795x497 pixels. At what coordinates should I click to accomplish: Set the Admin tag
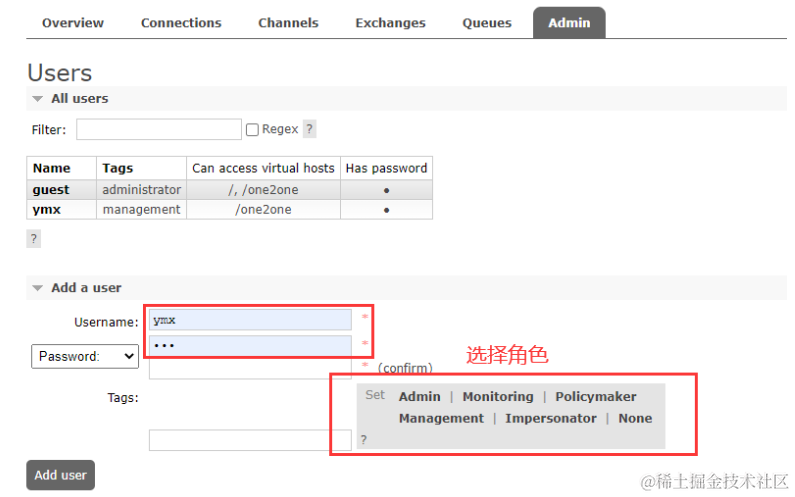419,397
